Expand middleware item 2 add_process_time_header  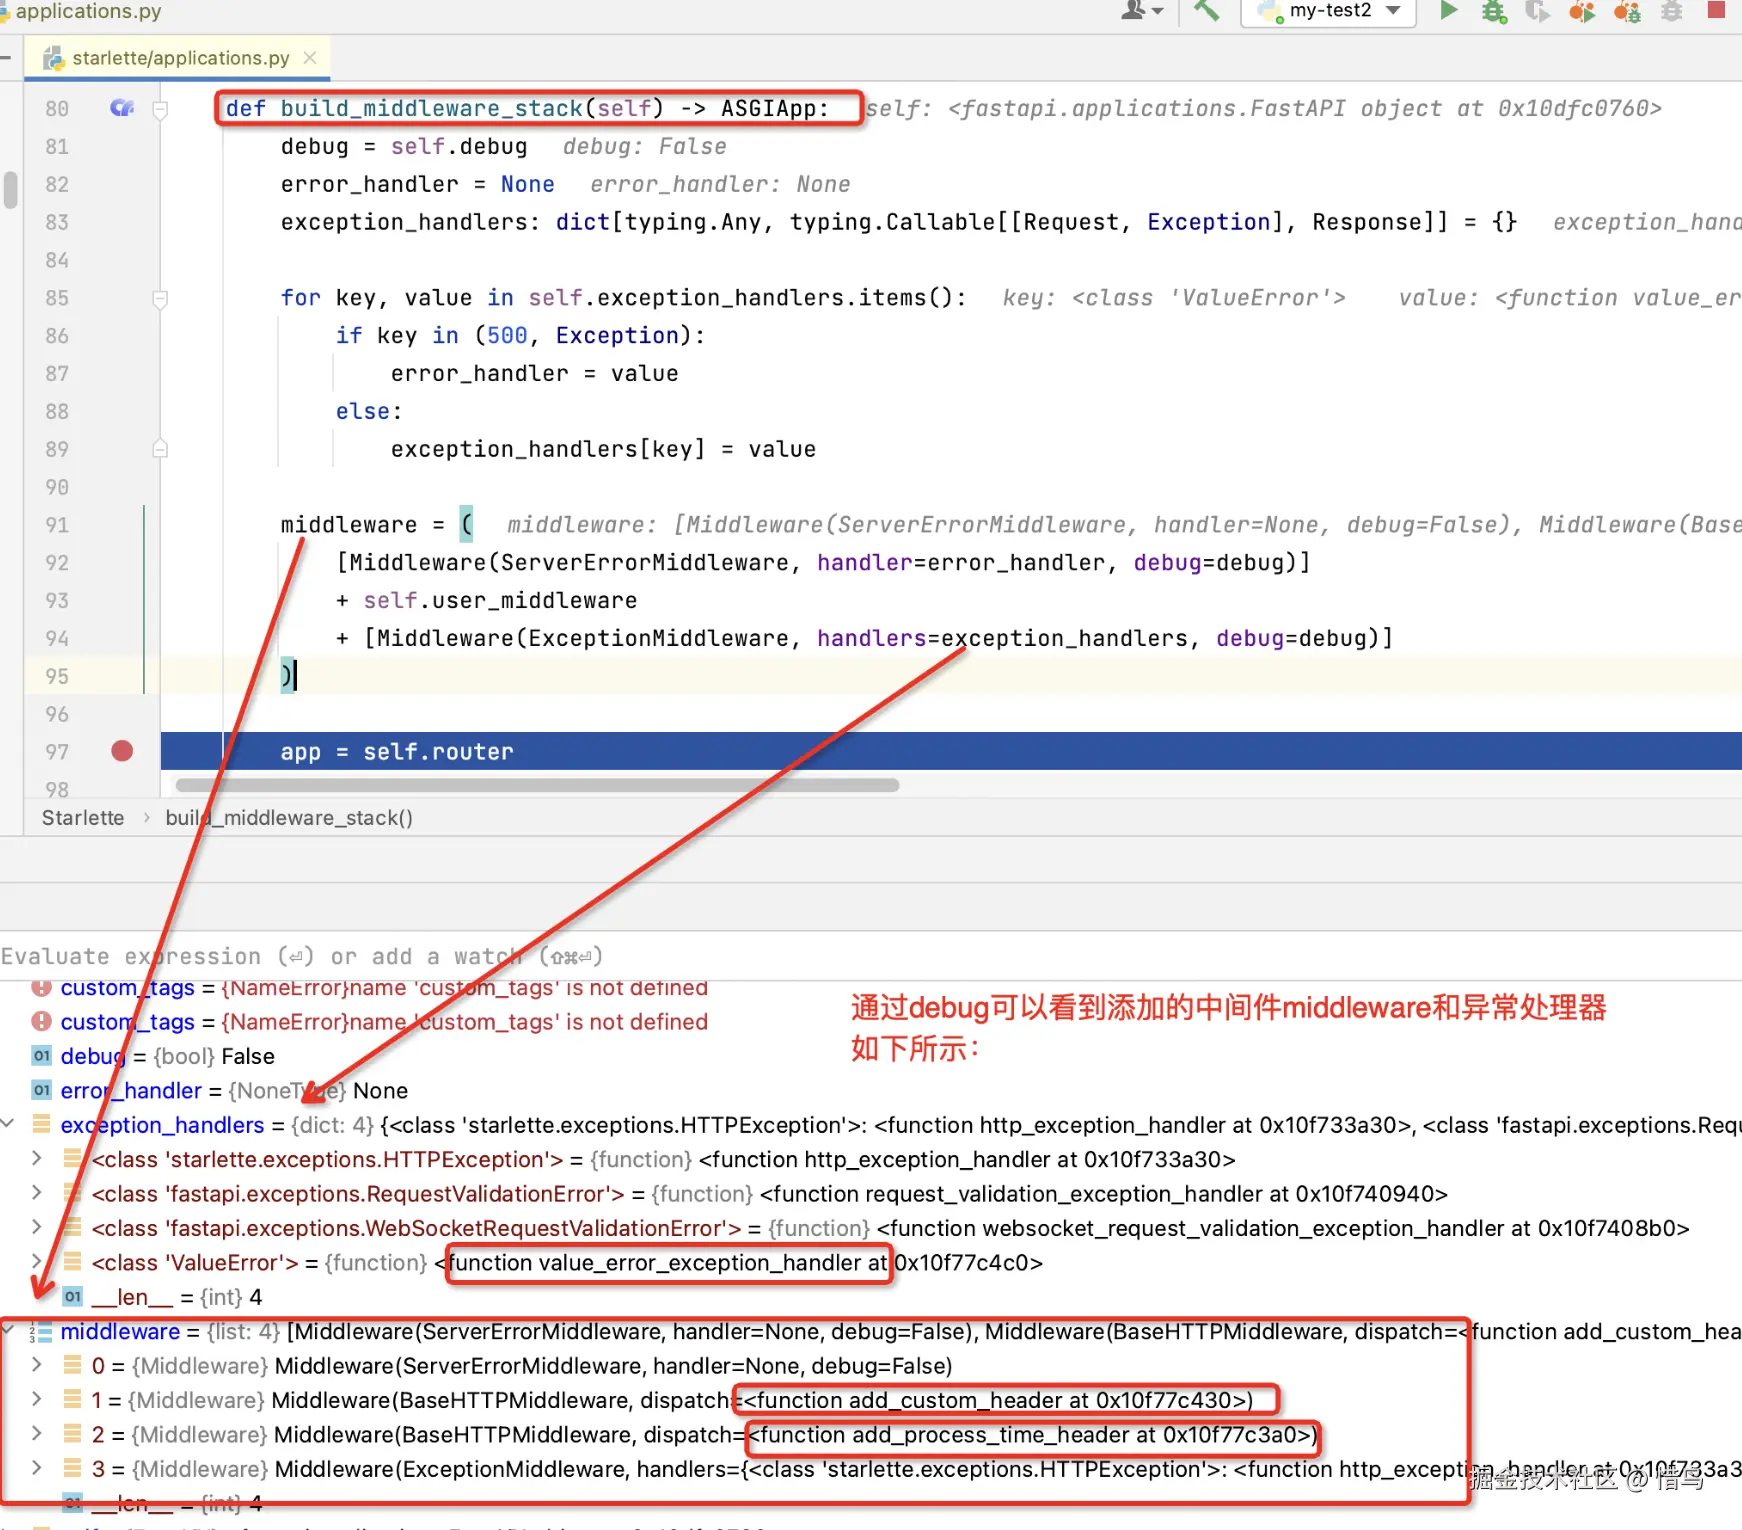[37, 1434]
